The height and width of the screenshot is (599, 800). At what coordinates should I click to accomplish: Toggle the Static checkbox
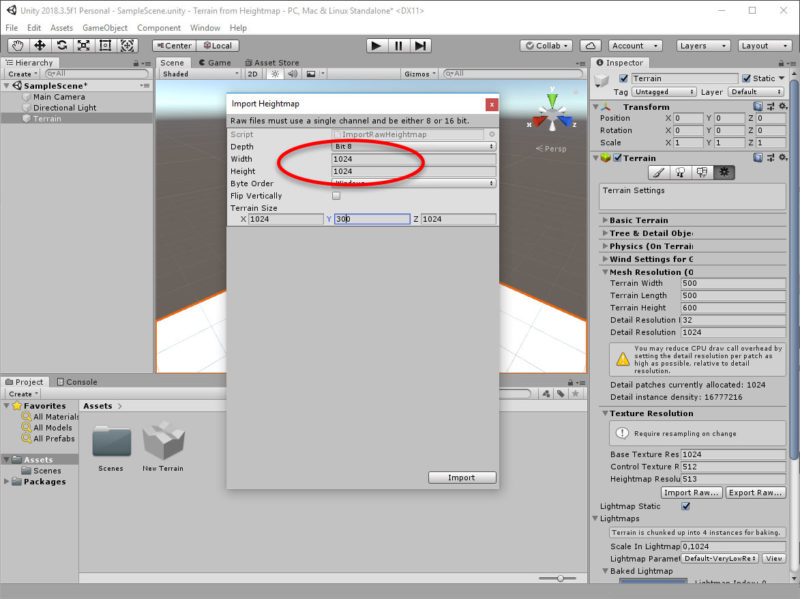pos(746,78)
